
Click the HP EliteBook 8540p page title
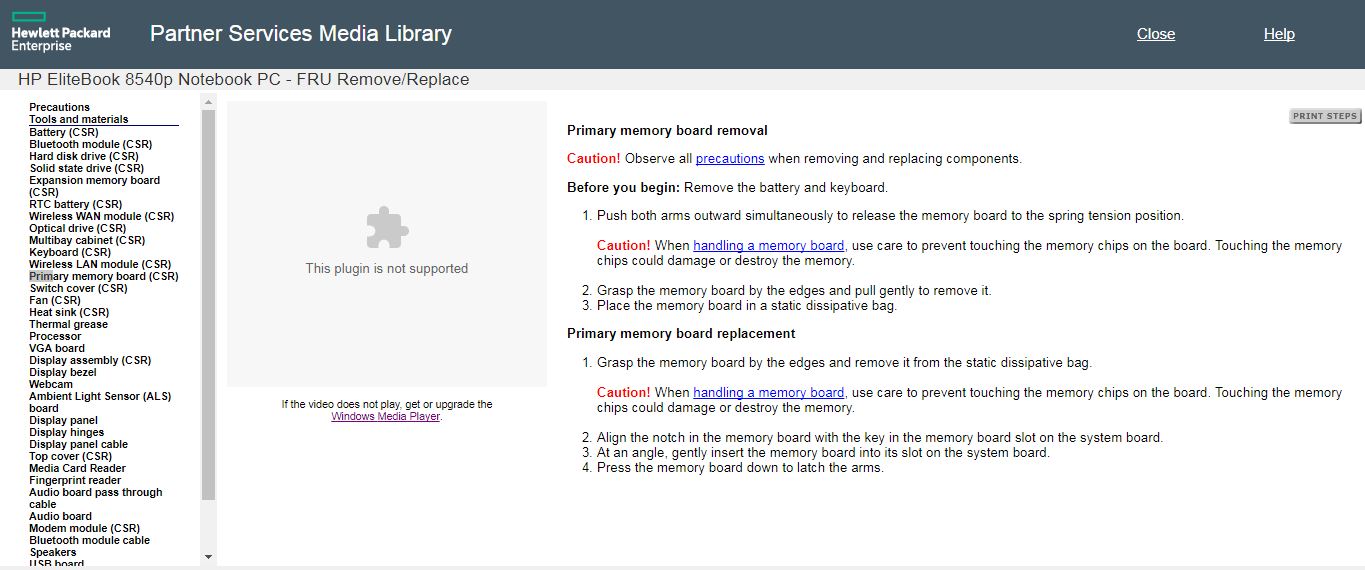point(243,80)
